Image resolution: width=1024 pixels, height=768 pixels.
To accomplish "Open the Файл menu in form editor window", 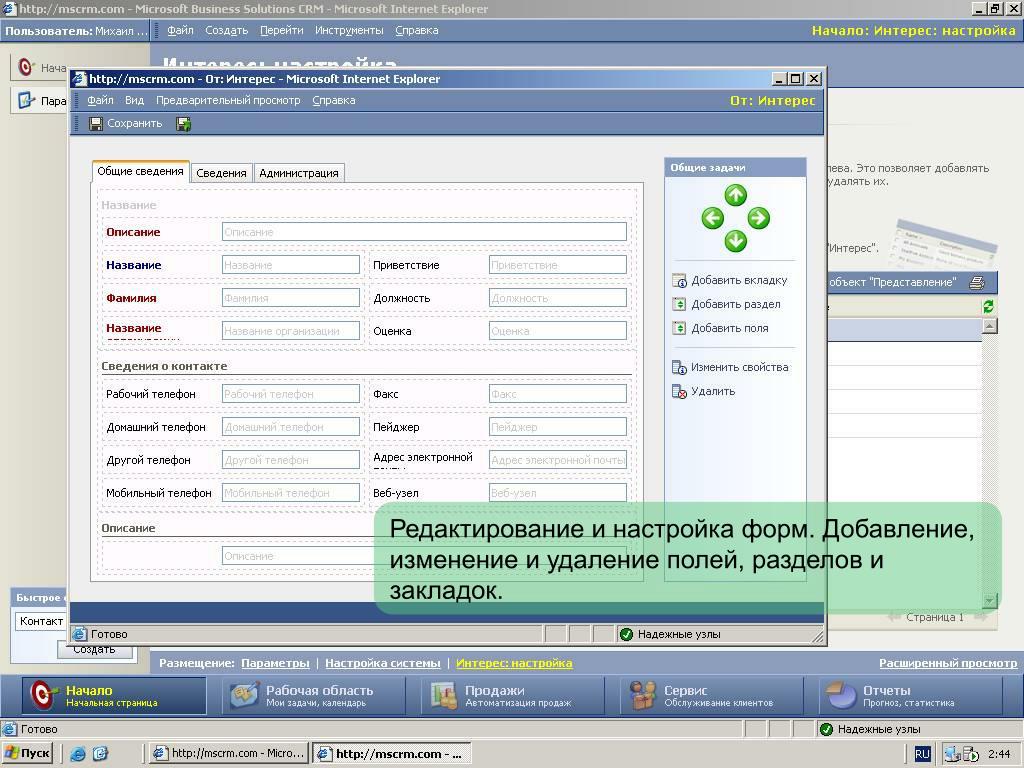I will (x=100, y=100).
